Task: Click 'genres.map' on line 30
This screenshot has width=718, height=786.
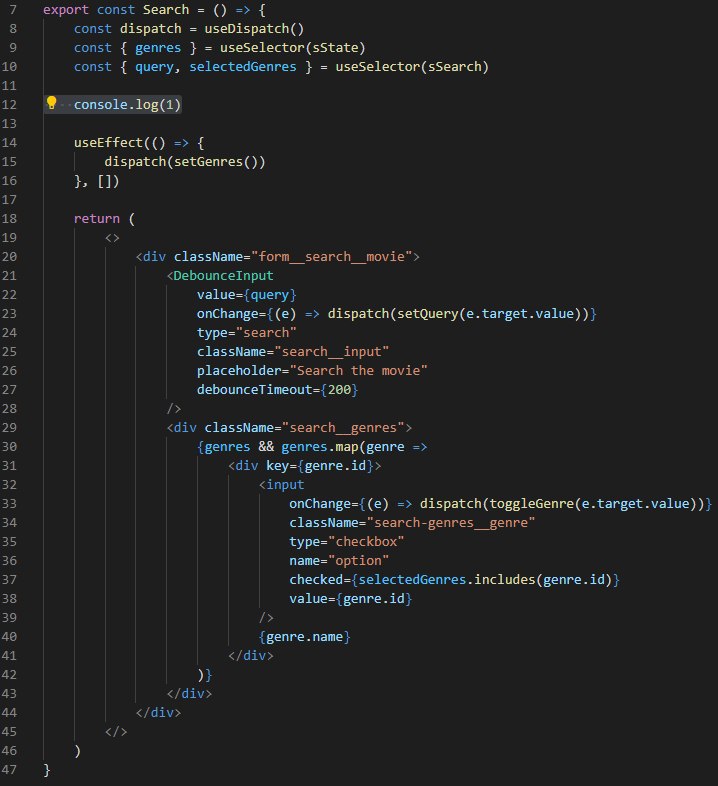Action: pyautogui.click(x=319, y=447)
